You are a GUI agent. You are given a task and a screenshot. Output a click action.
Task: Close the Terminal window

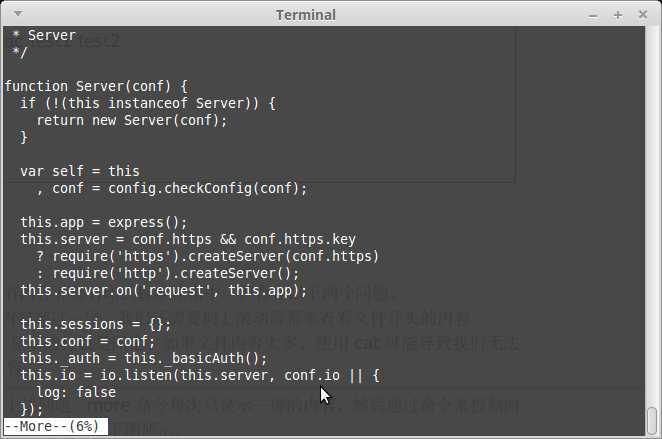tap(643, 15)
